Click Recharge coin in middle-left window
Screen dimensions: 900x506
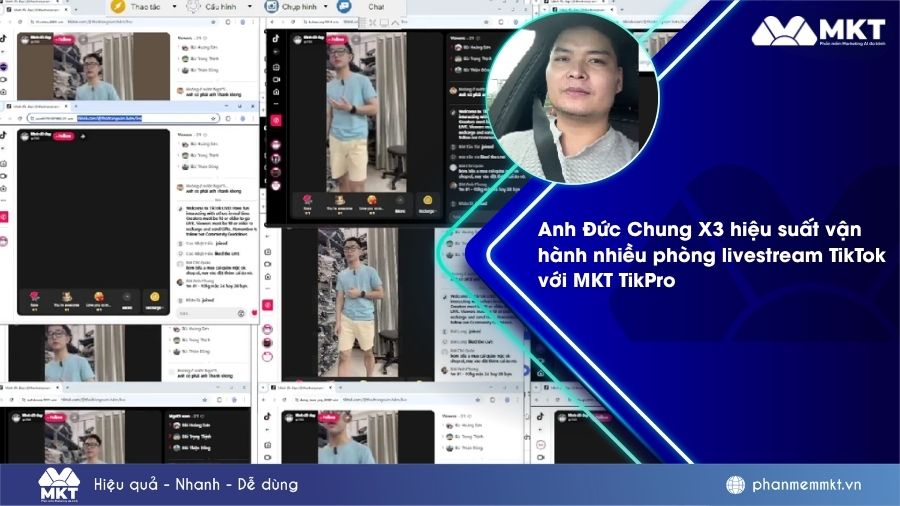[154, 299]
